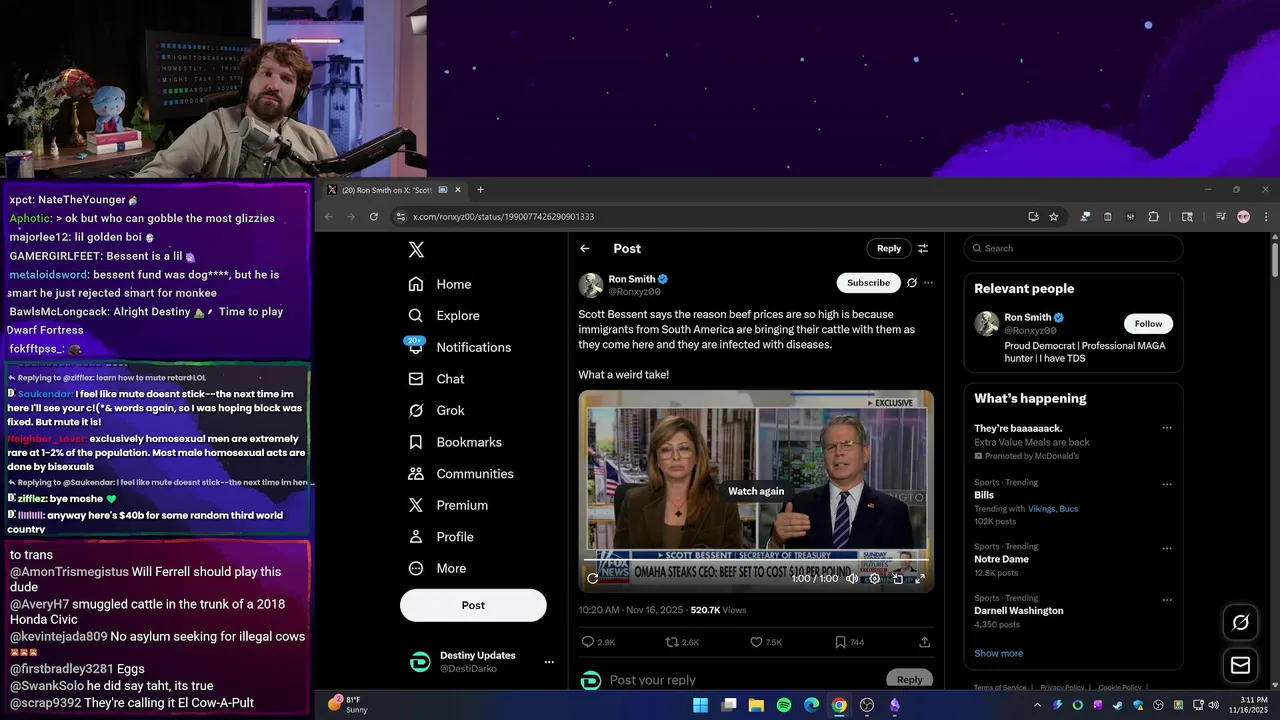Open Profile in the sidebar

click(x=441, y=537)
